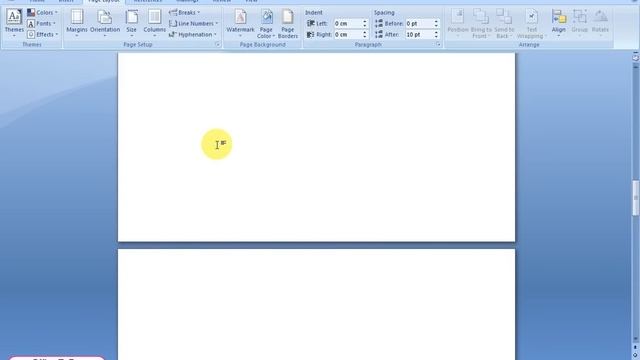Open the Align menu
The width and height of the screenshot is (640, 360).
tap(558, 23)
